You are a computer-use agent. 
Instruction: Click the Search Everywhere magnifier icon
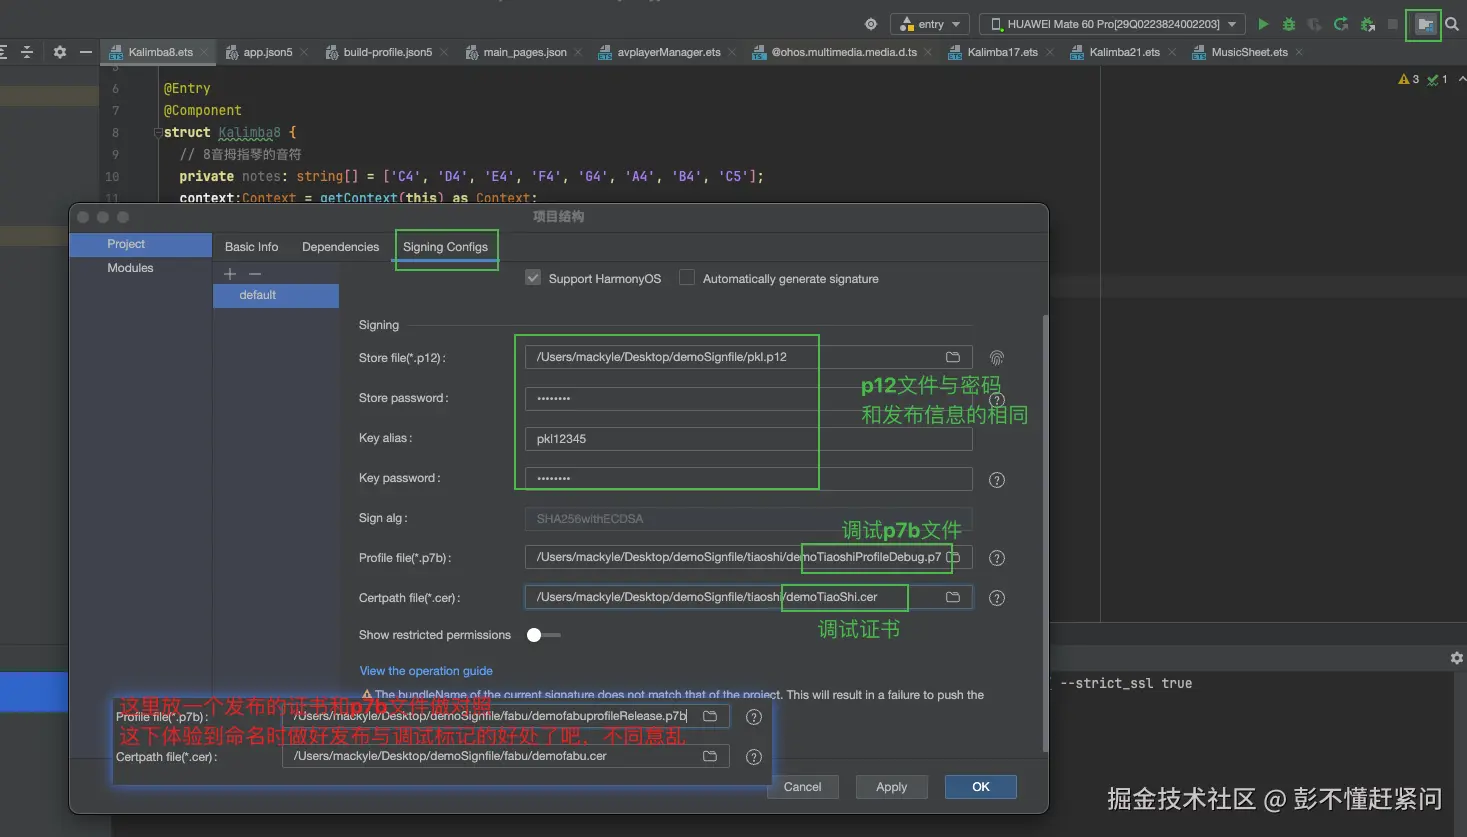pos(1452,24)
